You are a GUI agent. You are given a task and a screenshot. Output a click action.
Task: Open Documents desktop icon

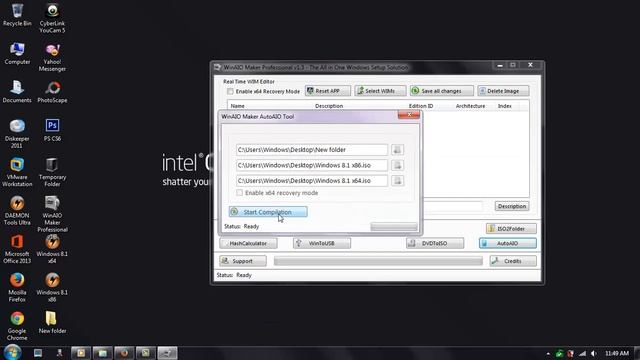17,91
